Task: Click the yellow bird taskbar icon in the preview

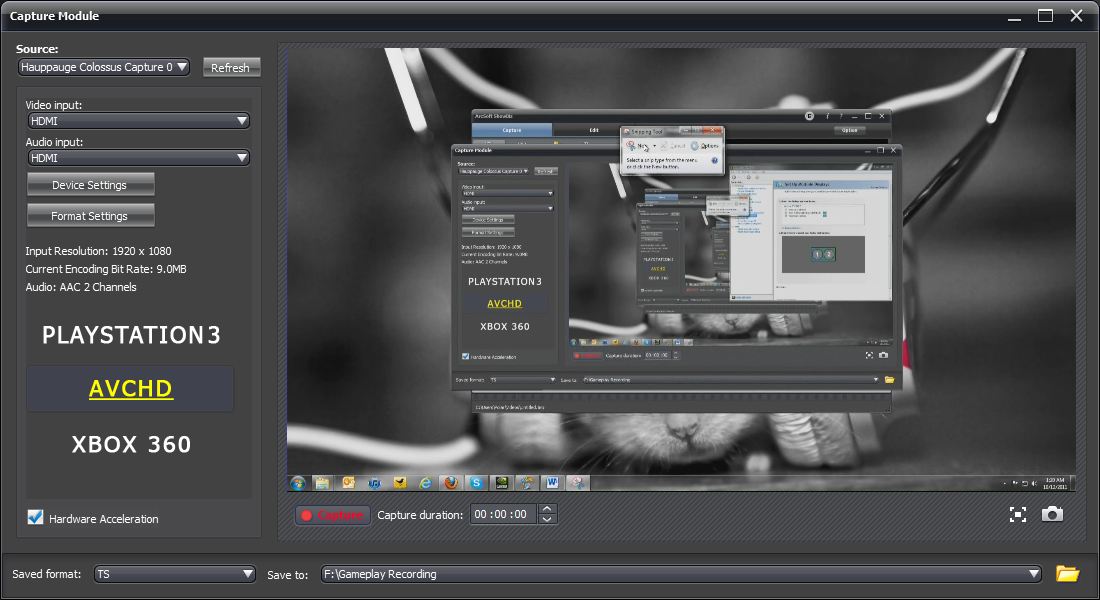Action: tap(400, 483)
